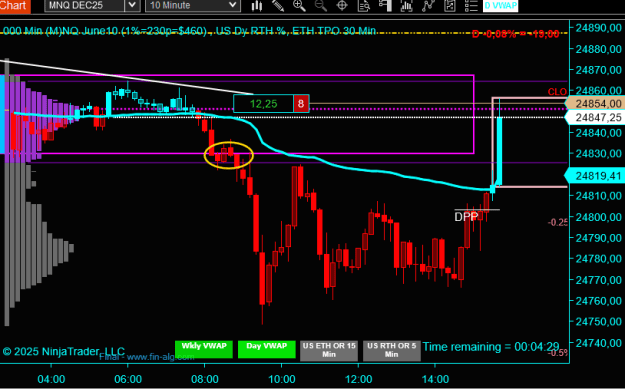
Task: Click the red 8 box beside 12,25
Action: [301, 104]
